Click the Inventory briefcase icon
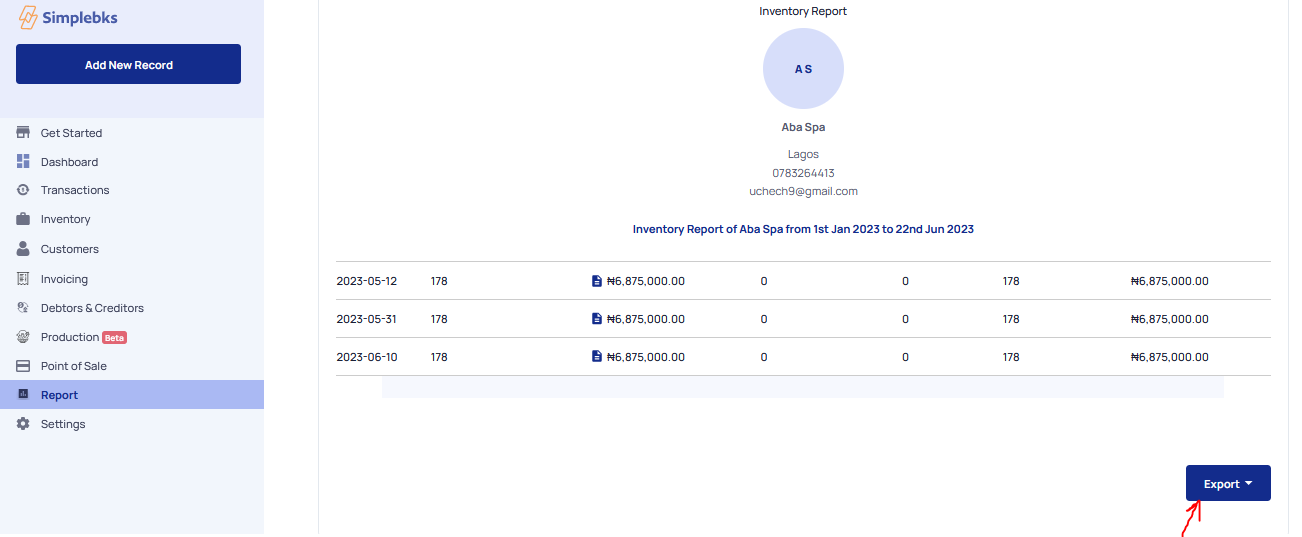 (23, 219)
